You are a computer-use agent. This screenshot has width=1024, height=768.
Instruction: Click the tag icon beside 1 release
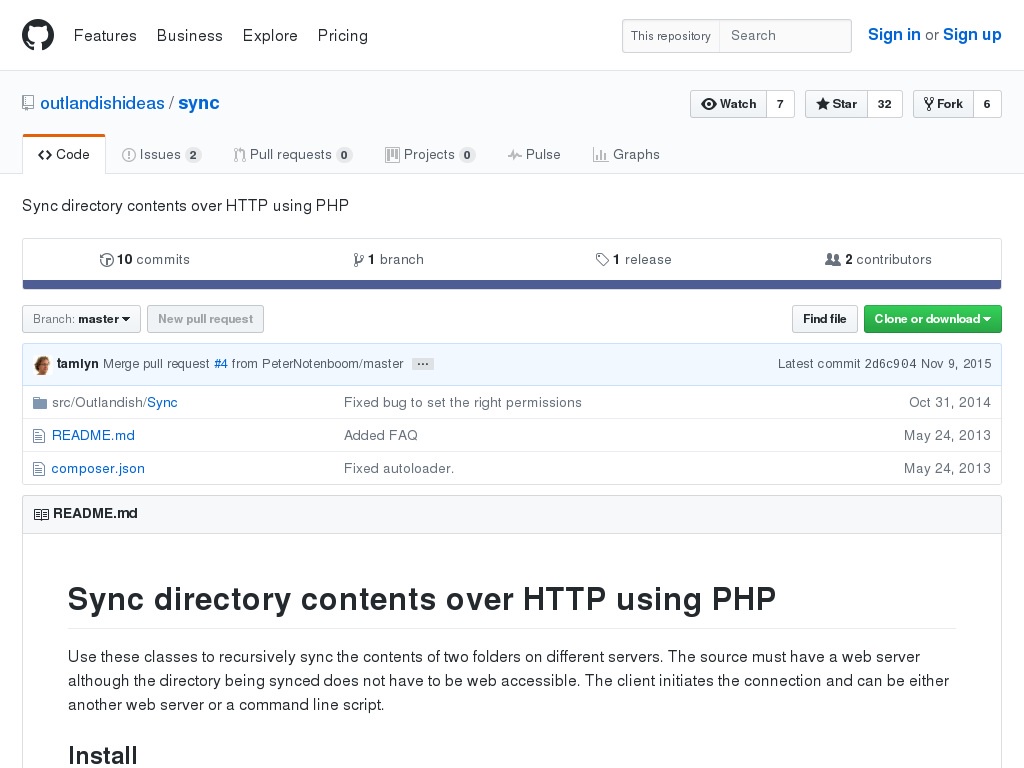(602, 260)
